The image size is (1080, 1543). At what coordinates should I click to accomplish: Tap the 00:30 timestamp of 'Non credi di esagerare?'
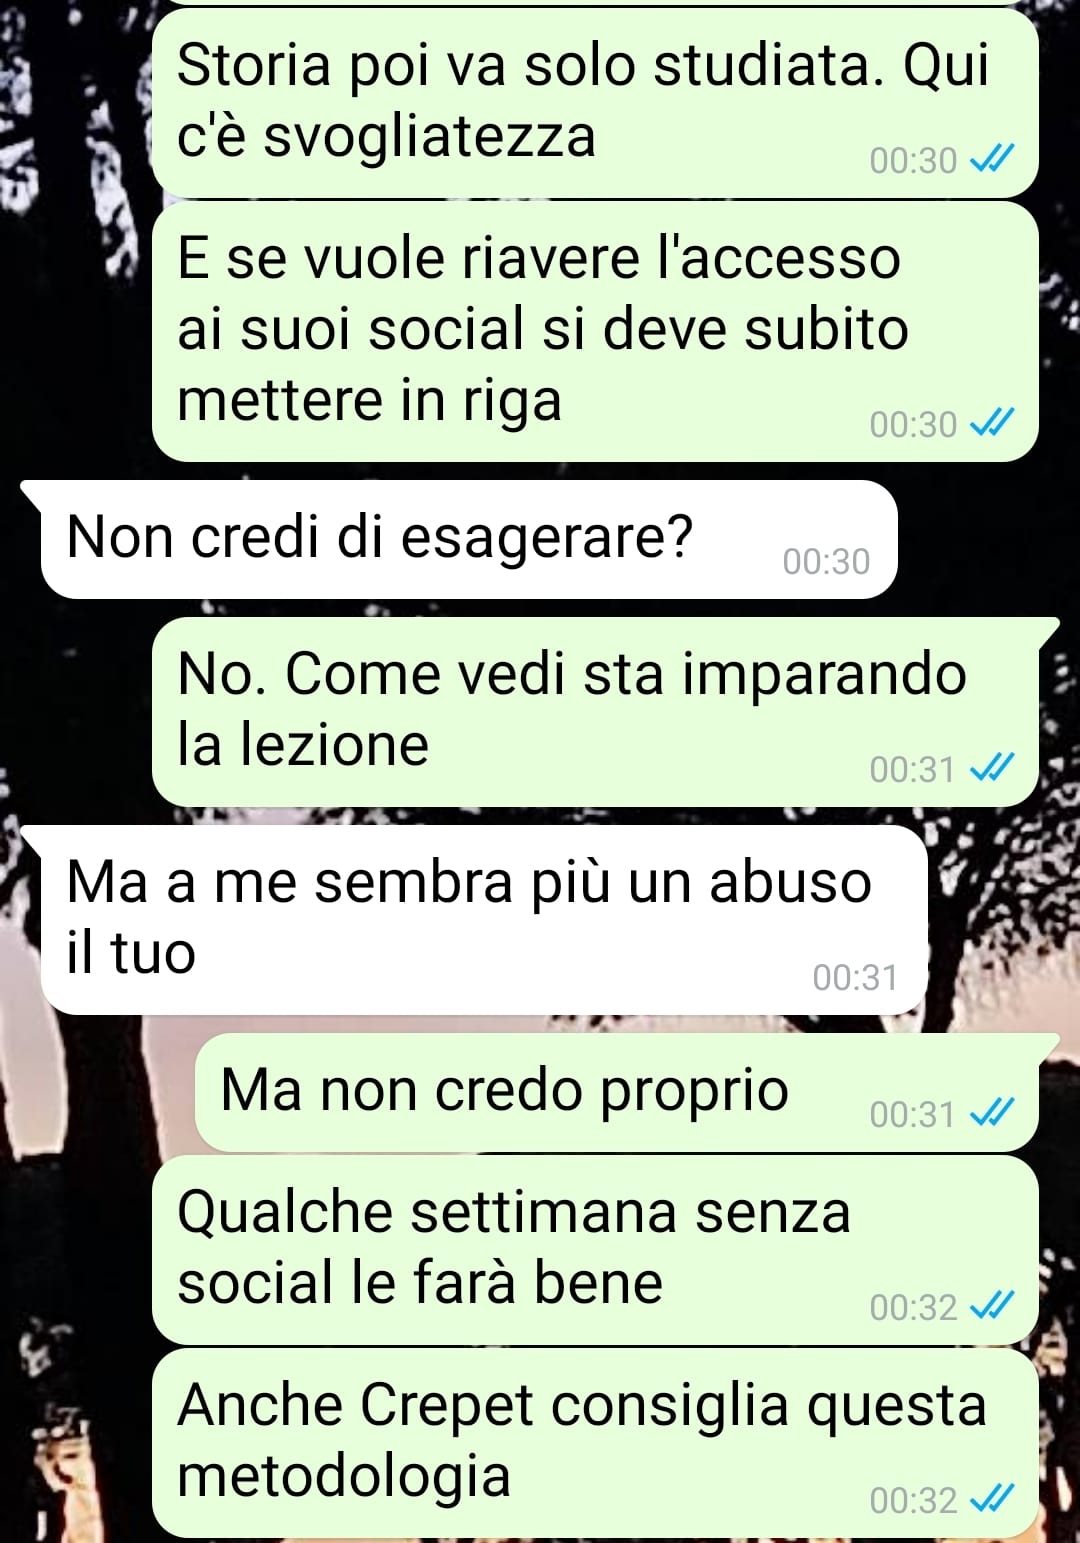826,561
